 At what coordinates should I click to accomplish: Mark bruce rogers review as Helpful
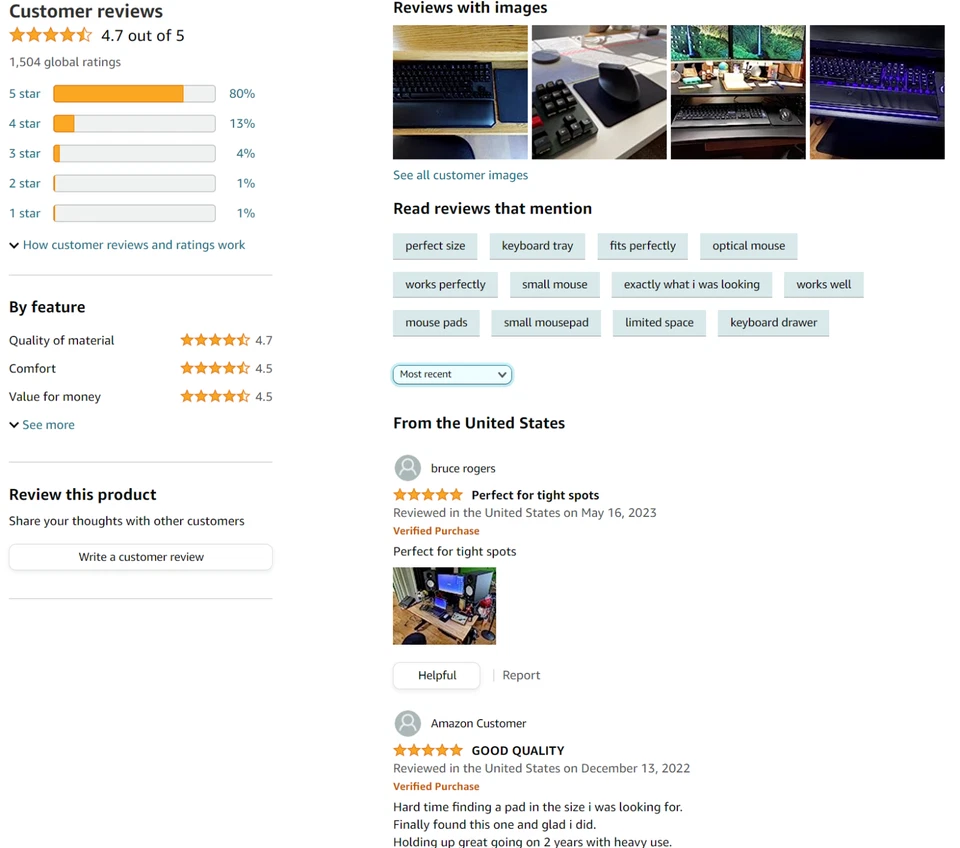pos(437,675)
